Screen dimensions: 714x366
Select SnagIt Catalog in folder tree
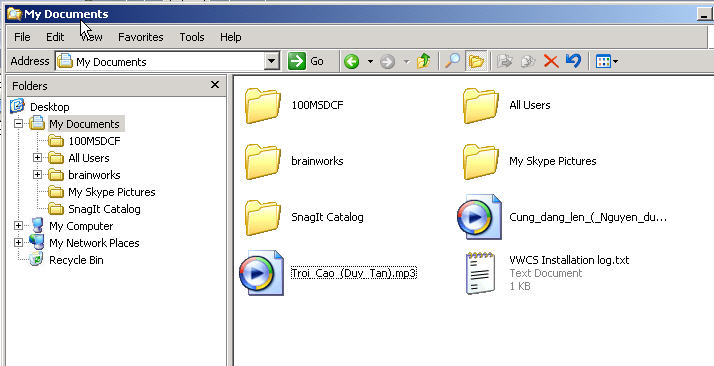point(104,209)
